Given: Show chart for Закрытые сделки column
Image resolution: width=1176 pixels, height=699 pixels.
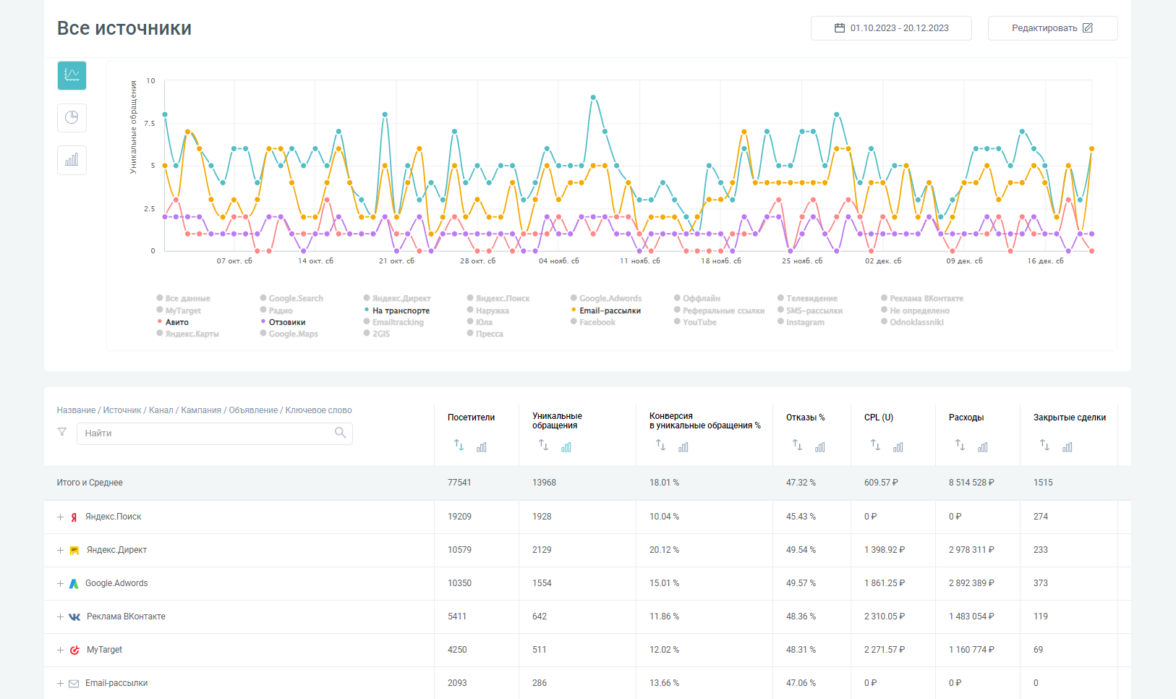Looking at the screenshot, I should point(1067,446).
